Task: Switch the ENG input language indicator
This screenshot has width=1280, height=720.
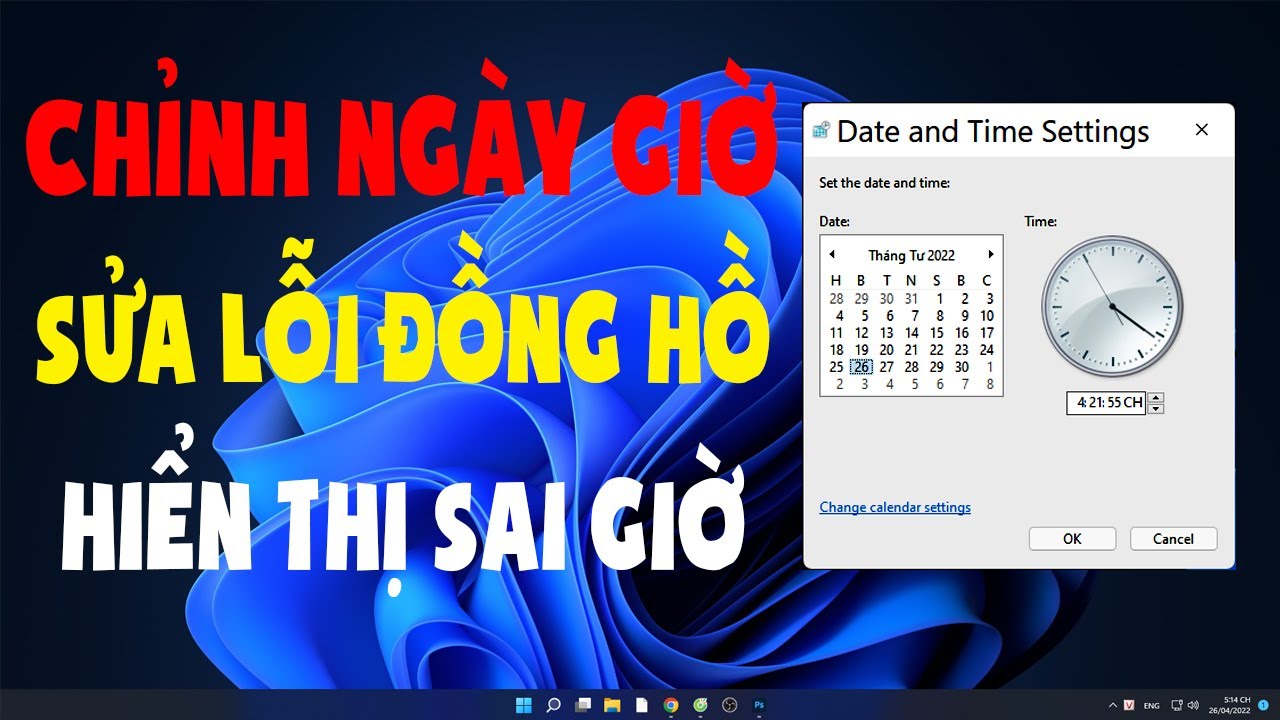Action: point(1152,705)
